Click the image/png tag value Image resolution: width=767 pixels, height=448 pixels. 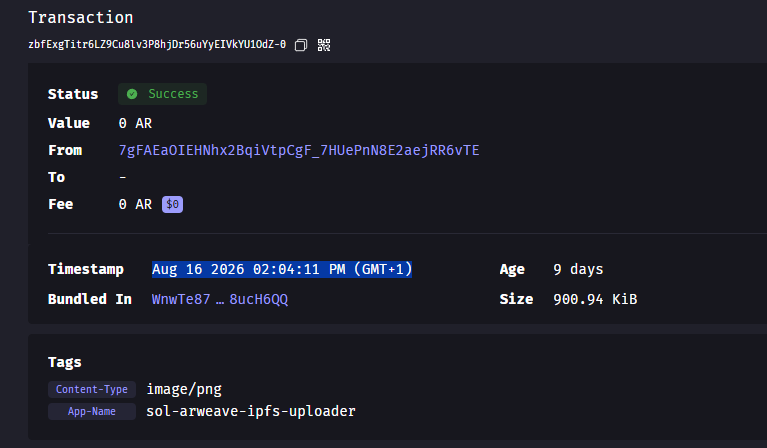click(x=184, y=389)
